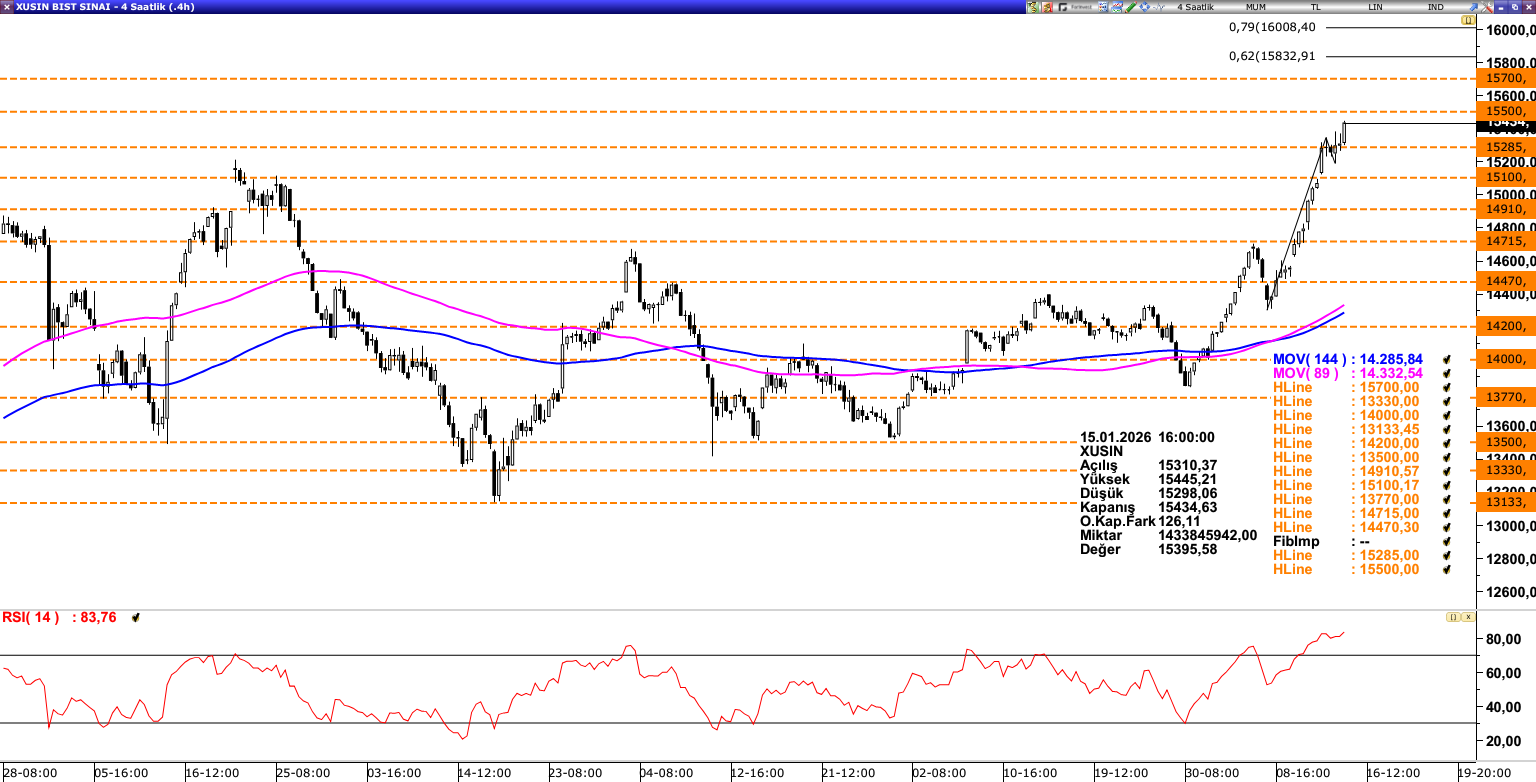The image size is (1536, 782).
Task: Toggle the MOV(144) indicator checkmark
Action: click(x=1445, y=359)
